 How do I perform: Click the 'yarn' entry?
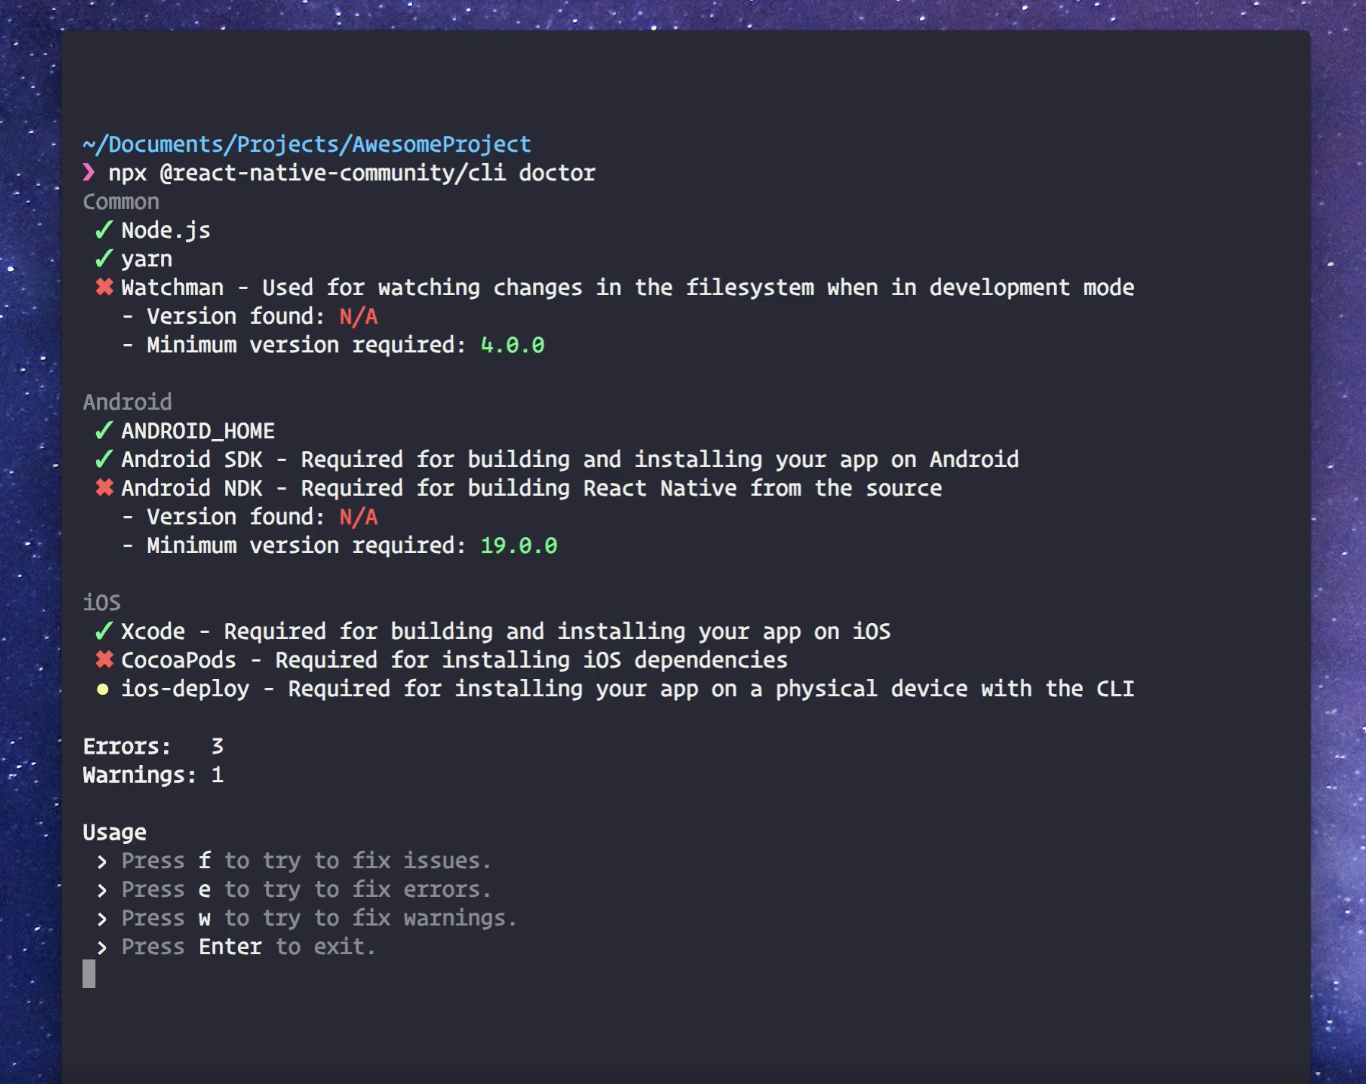pyautogui.click(x=147, y=260)
